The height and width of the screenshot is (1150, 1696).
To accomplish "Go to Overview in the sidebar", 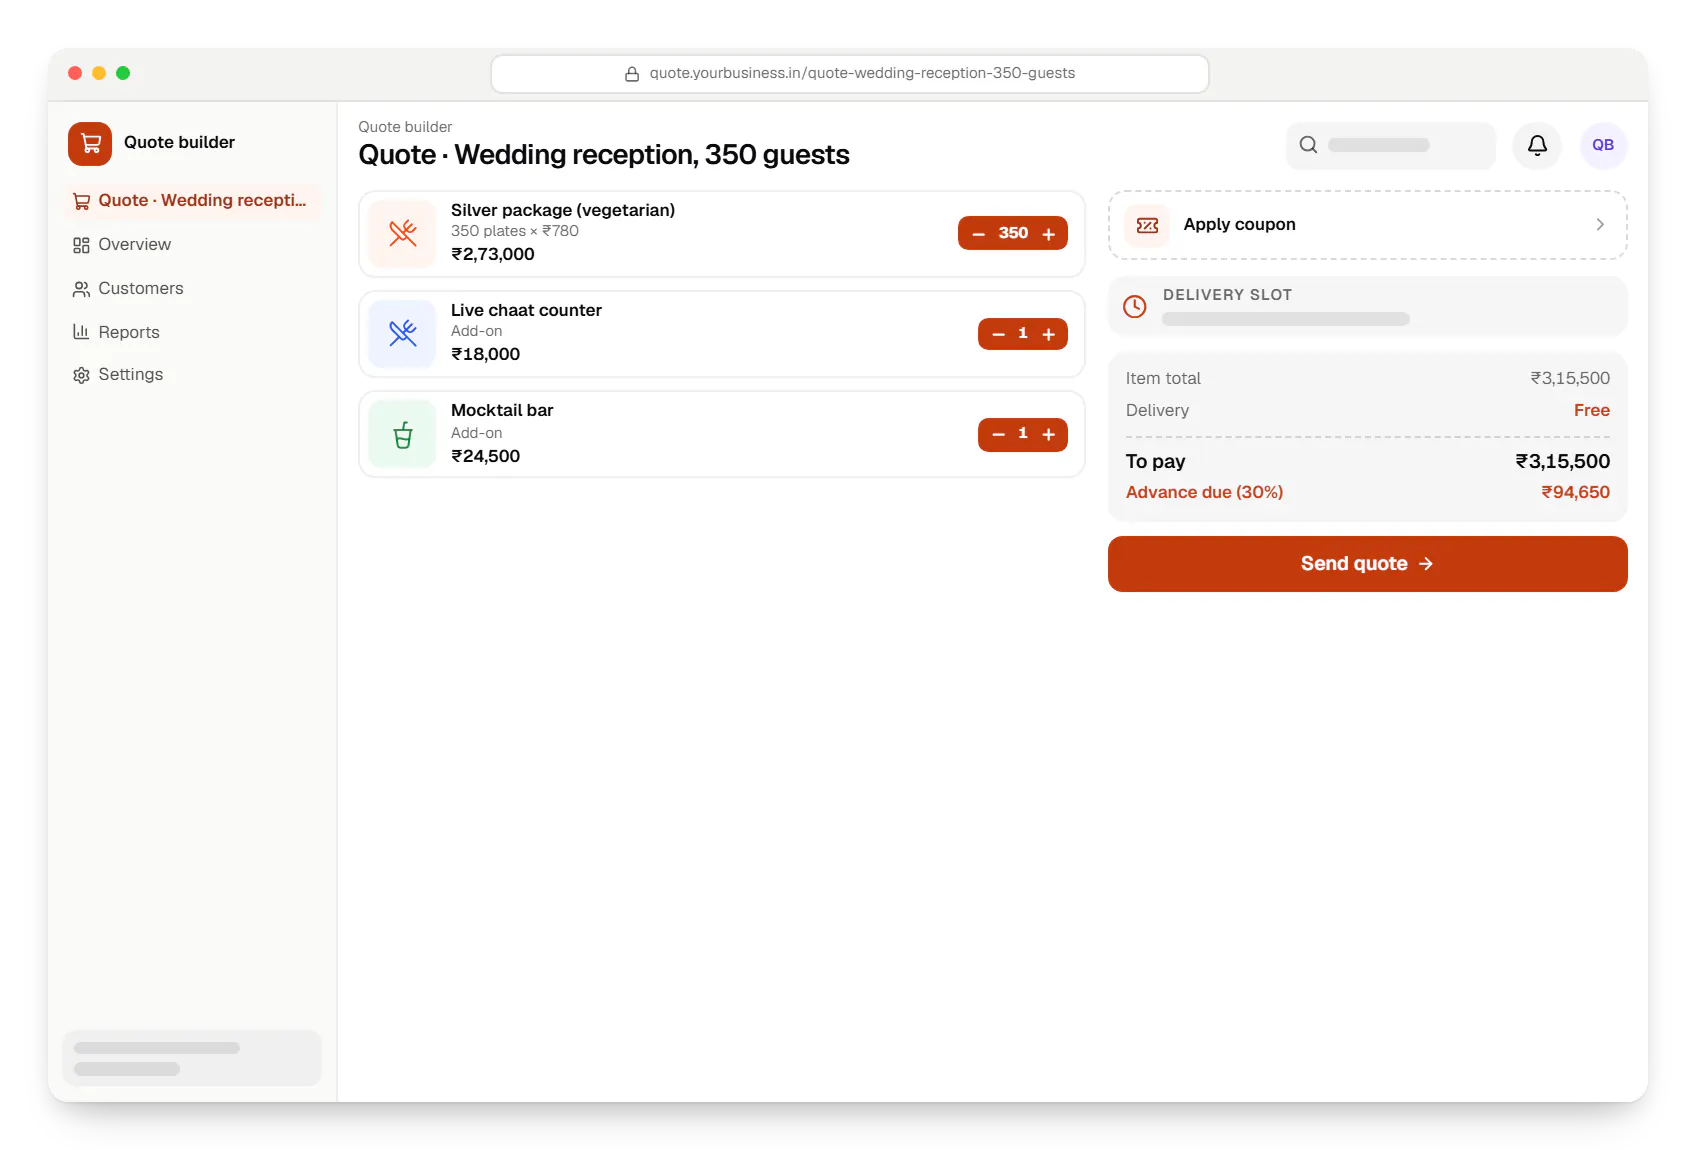I will point(192,245).
